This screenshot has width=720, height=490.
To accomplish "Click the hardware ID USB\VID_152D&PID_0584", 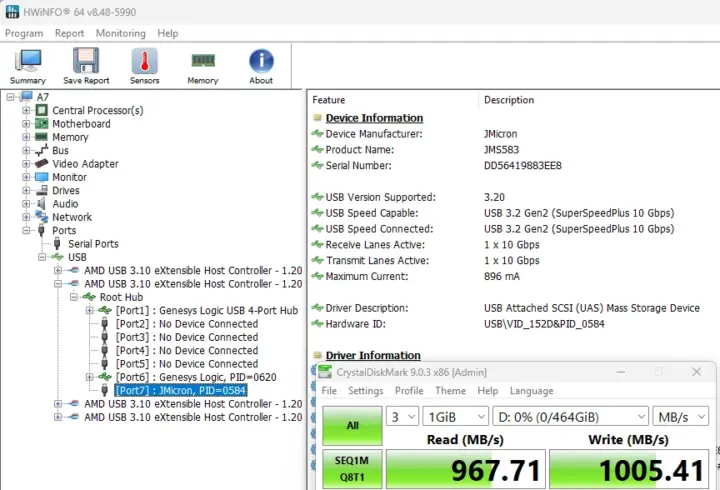I will pyautogui.click(x=544, y=324).
